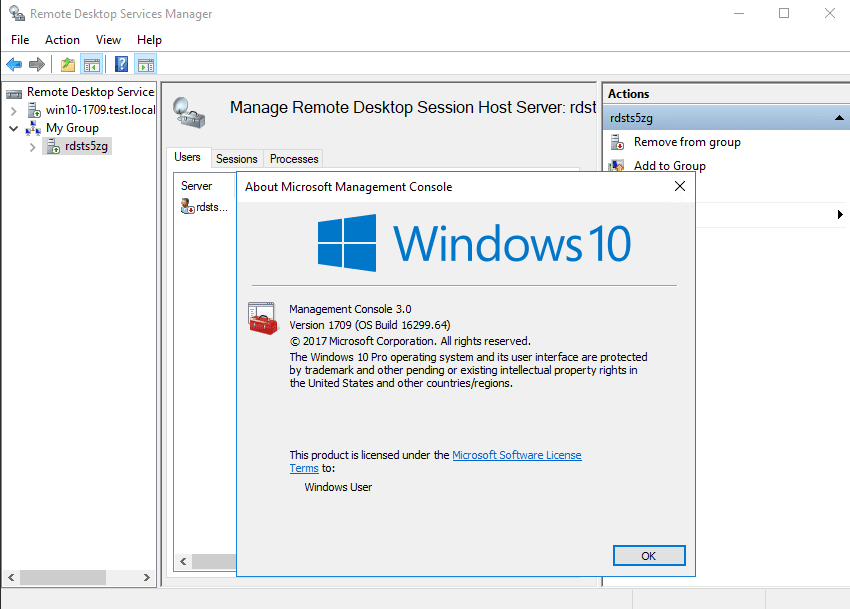The image size is (850, 609).
Task: Collapse rdsts5zg section in Actions pane
Action: [839, 118]
